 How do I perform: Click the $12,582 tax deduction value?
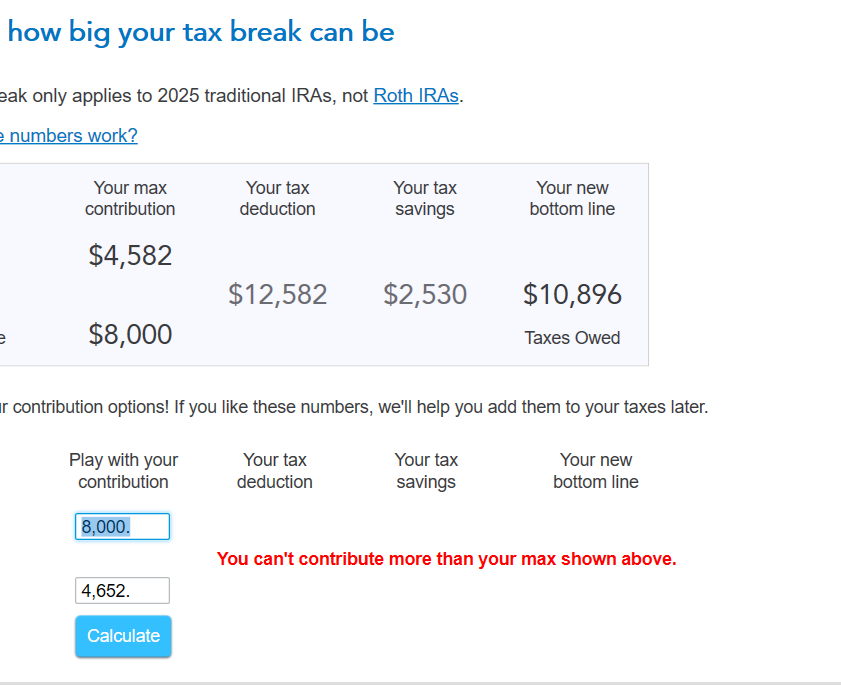click(277, 295)
